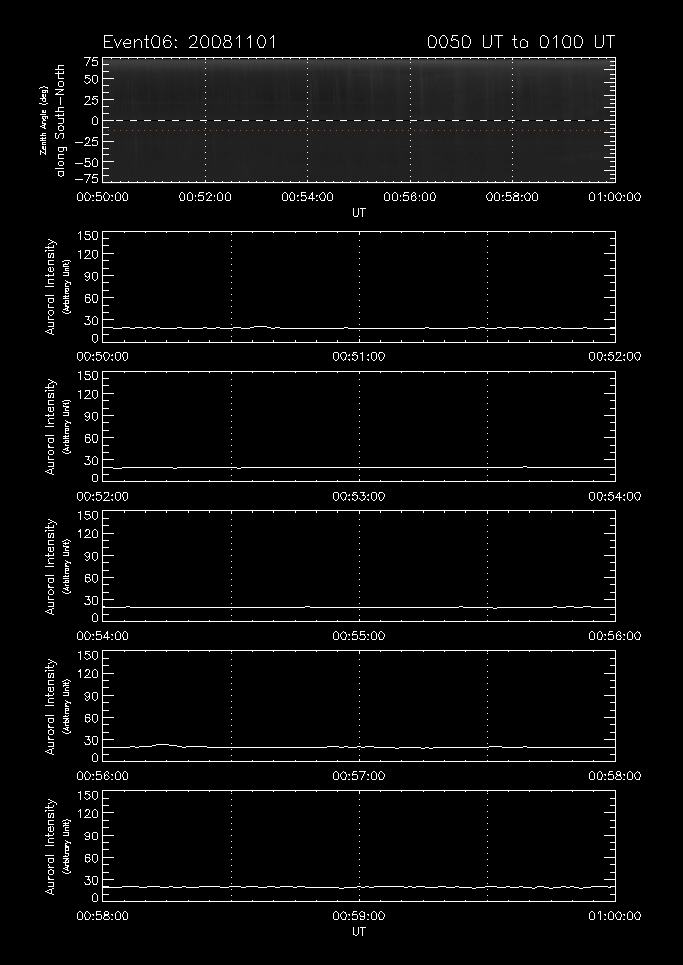The width and height of the screenshot is (683, 965).
Task: Click the "150" tick in the 00:50–00:52 panel
Action: click(x=89, y=236)
